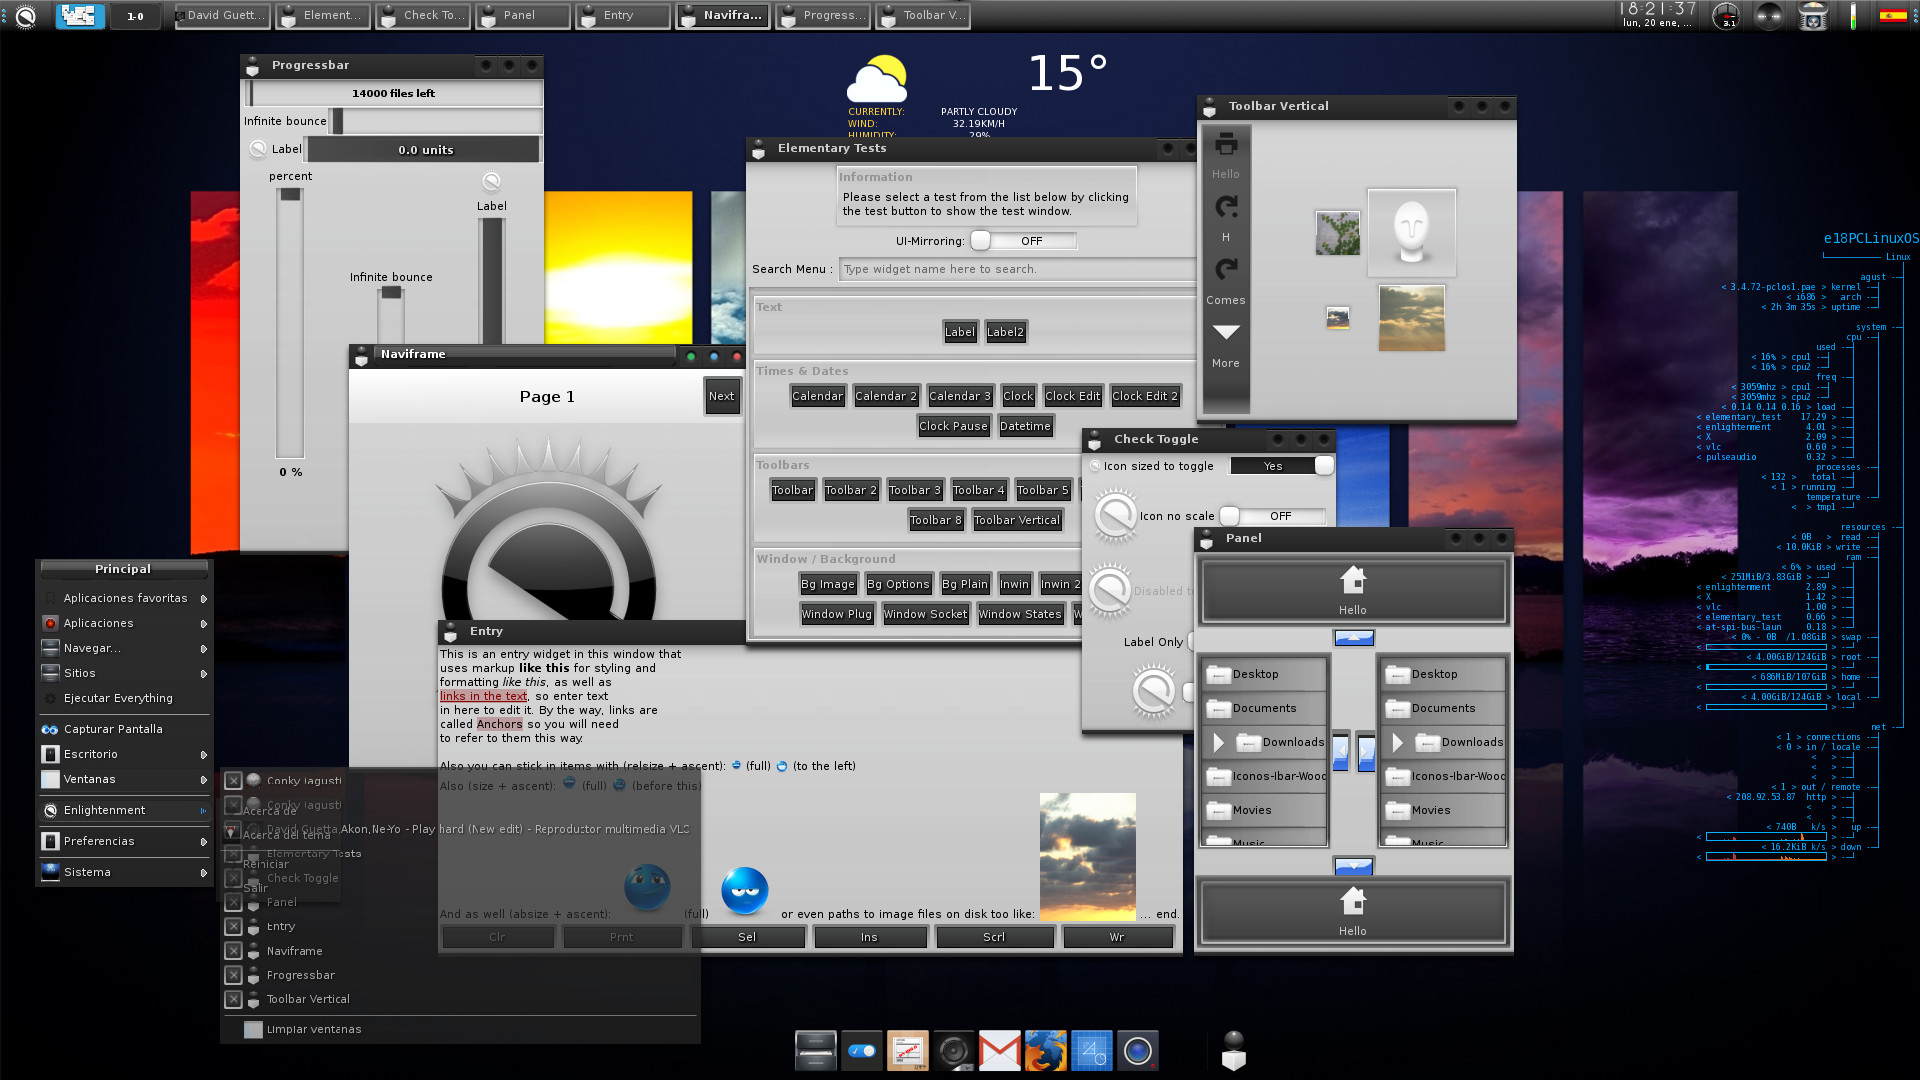Collapse the bottom panel blue arrow
This screenshot has width=1920, height=1080.
1354,865
